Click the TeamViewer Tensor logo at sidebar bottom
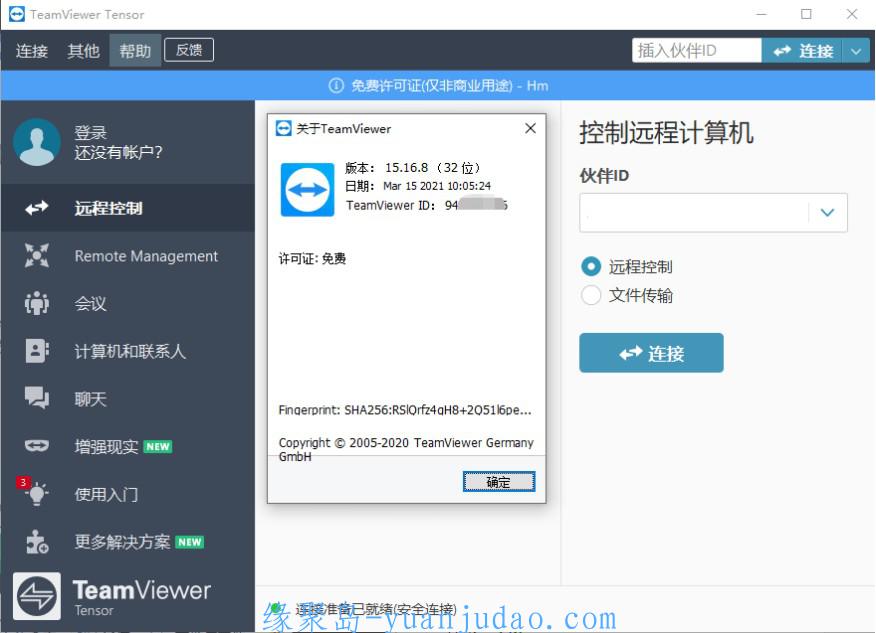The width and height of the screenshot is (876, 633). tap(37, 596)
